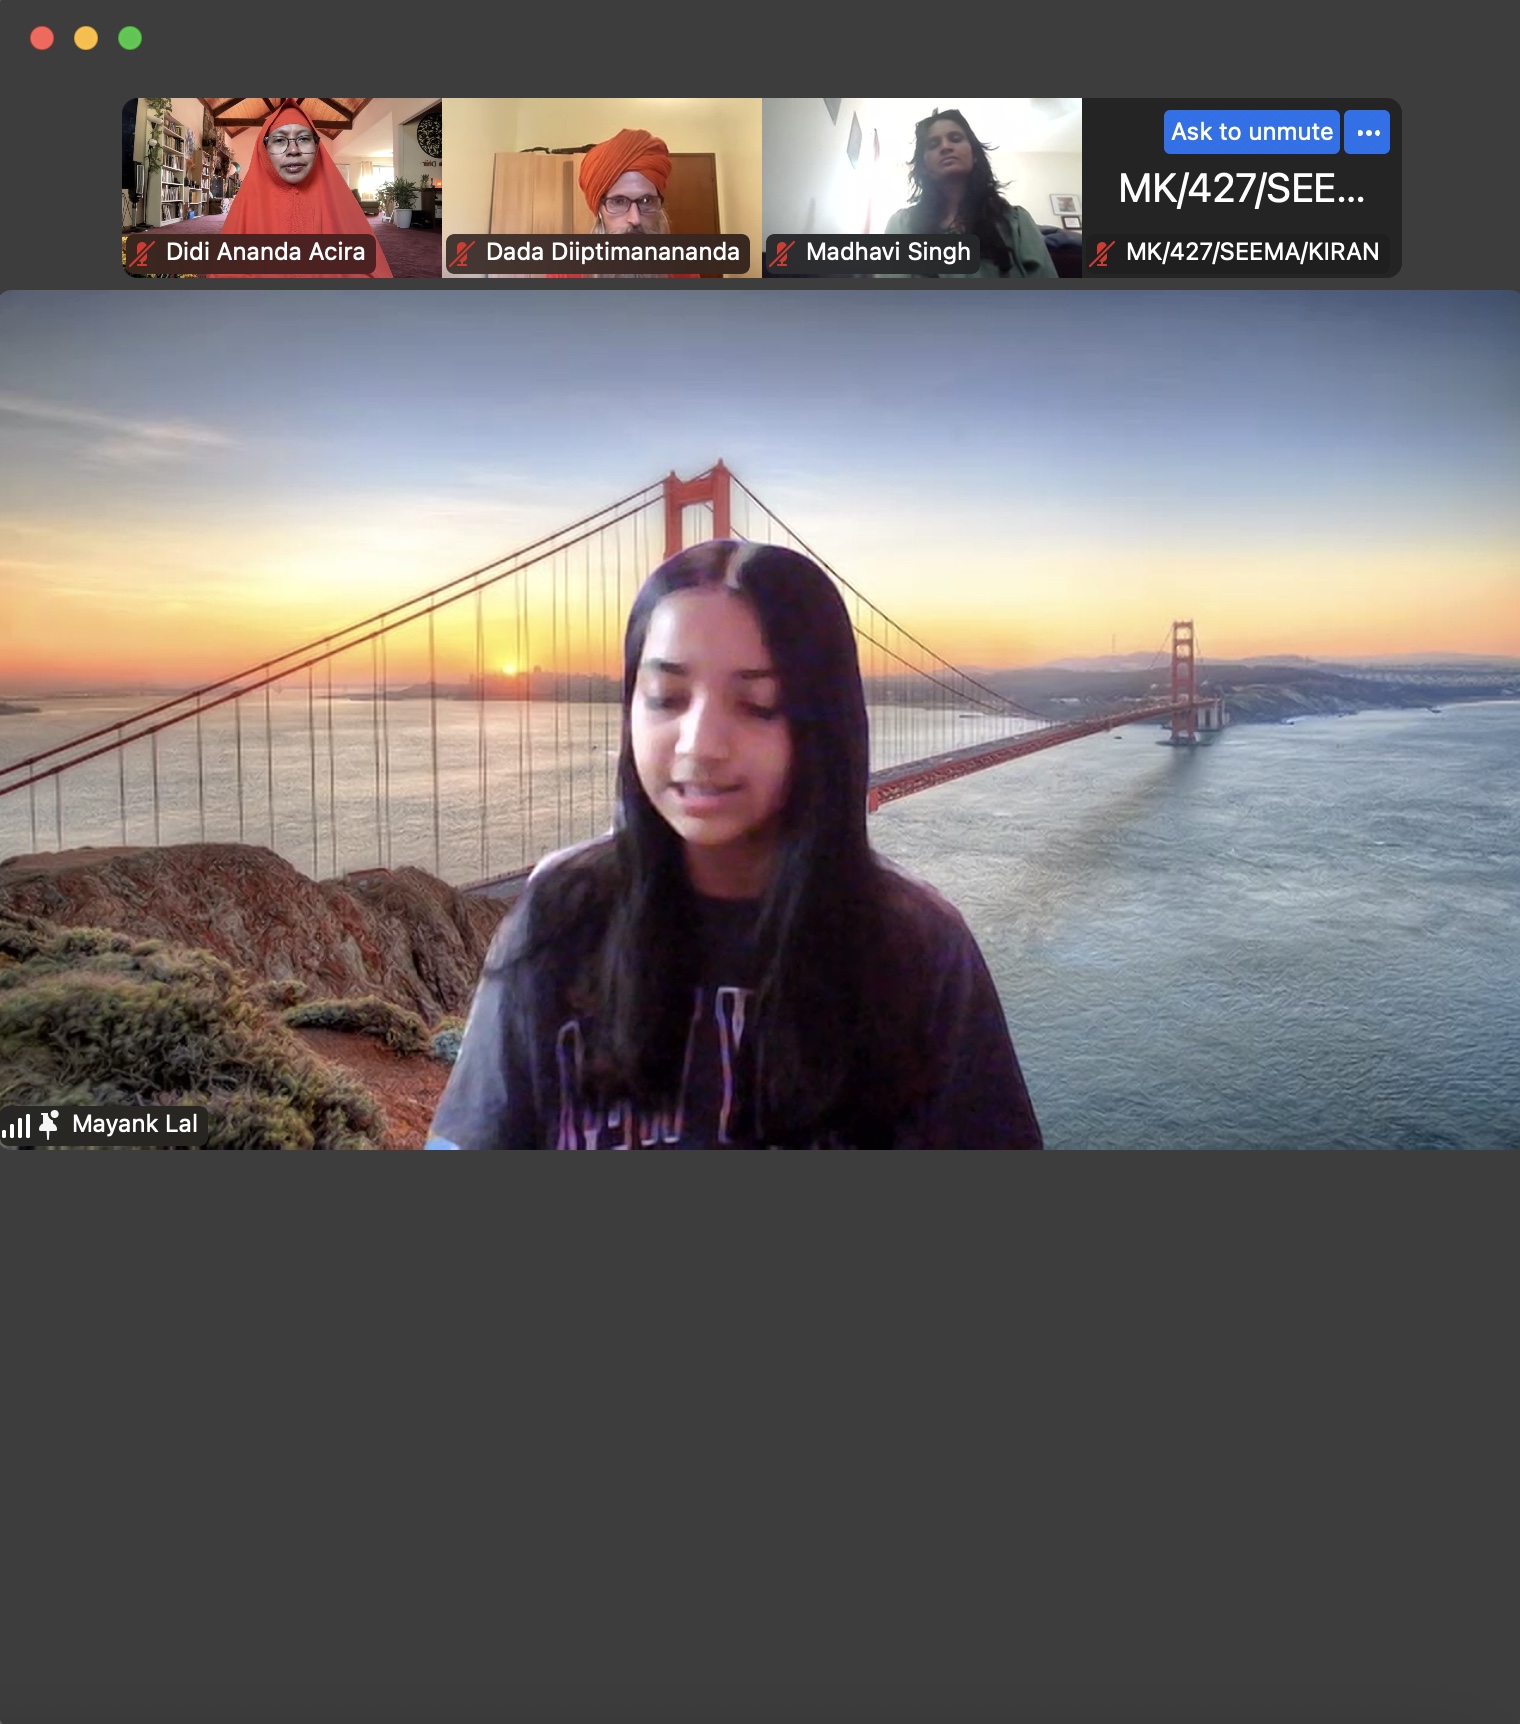Image resolution: width=1520 pixels, height=1724 pixels.
Task: Click the muted mic icon beside MK/427/SEEMA/KIRAN
Action: (x=1102, y=253)
